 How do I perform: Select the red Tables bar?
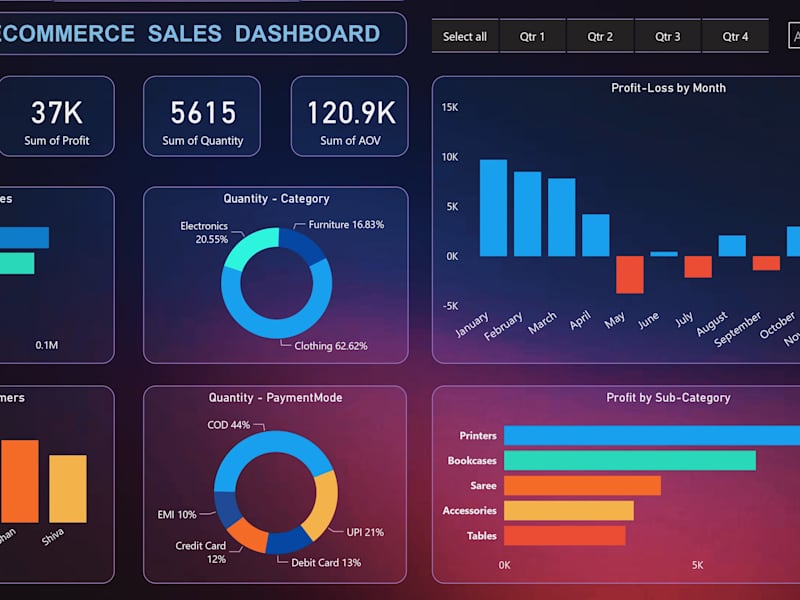click(x=565, y=536)
